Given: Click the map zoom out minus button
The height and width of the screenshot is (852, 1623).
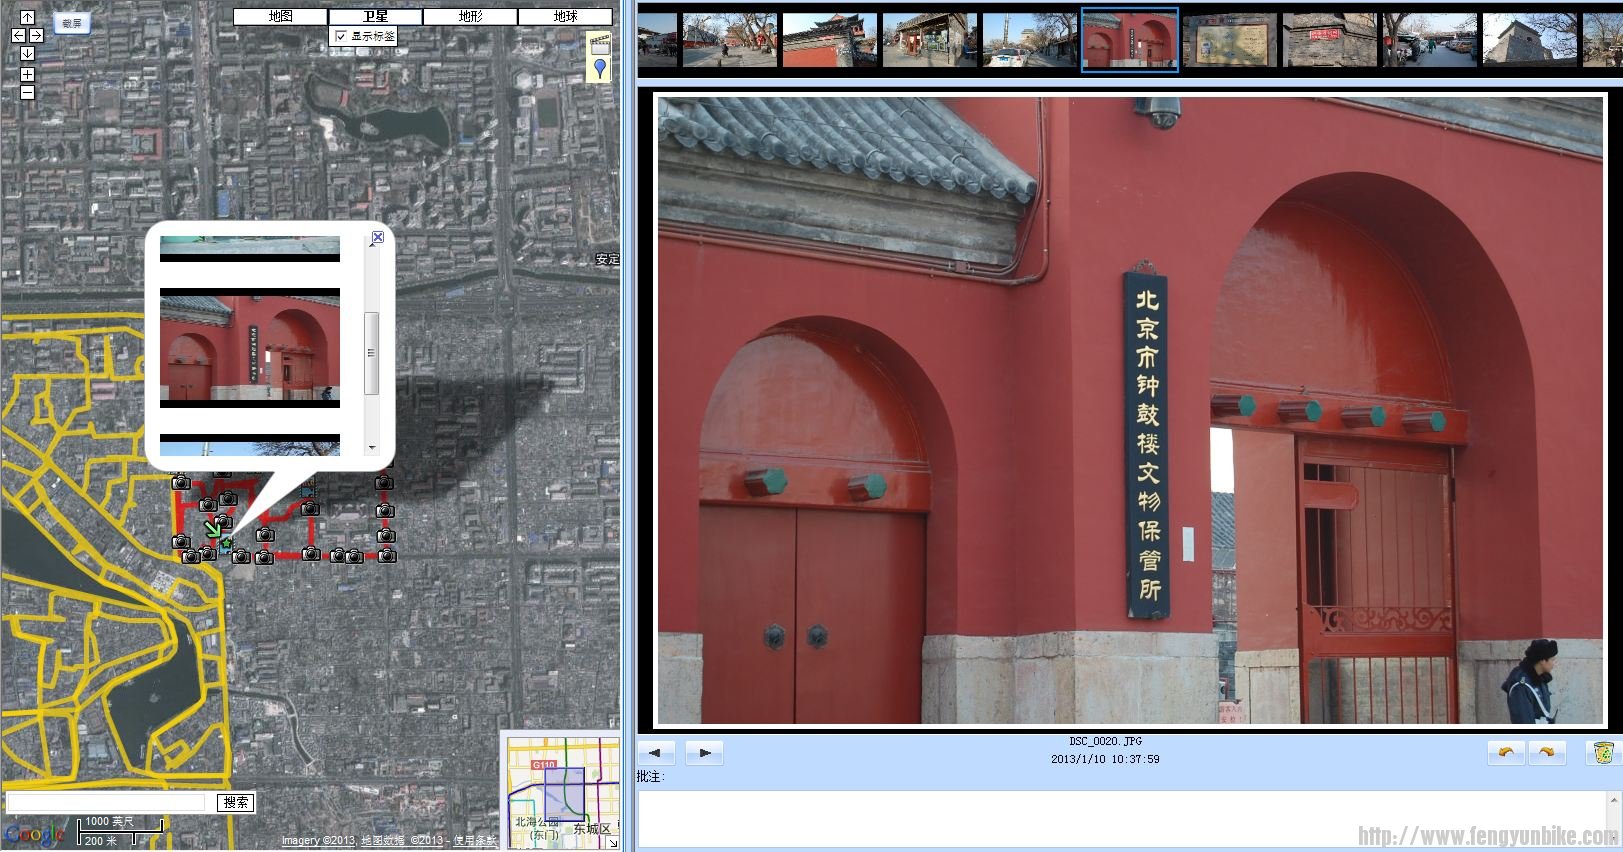Looking at the screenshot, I should pos(27,92).
